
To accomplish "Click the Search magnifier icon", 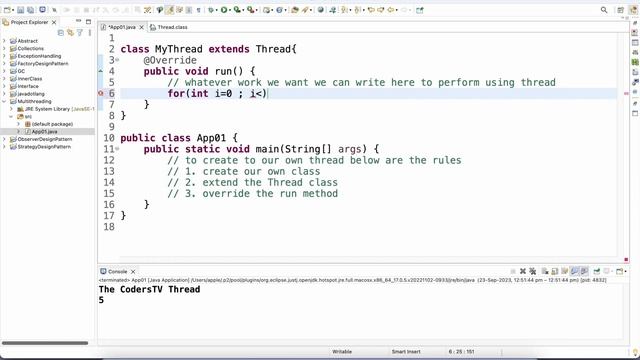I will pos(604,10).
